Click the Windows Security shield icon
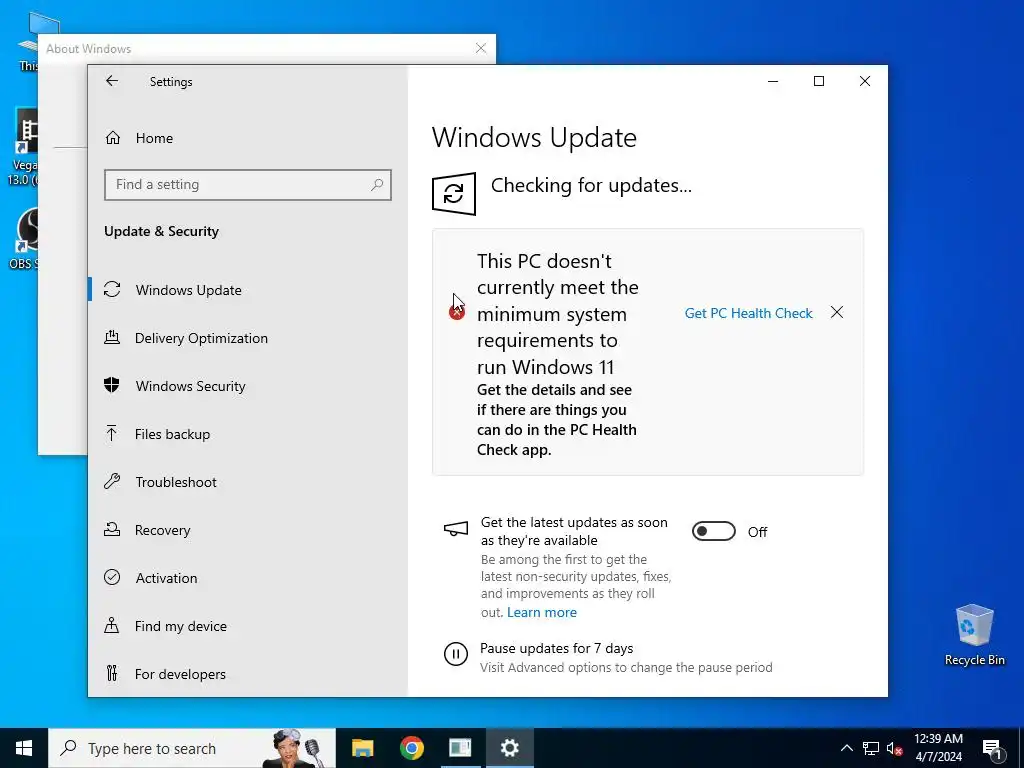 pyautogui.click(x=112, y=385)
